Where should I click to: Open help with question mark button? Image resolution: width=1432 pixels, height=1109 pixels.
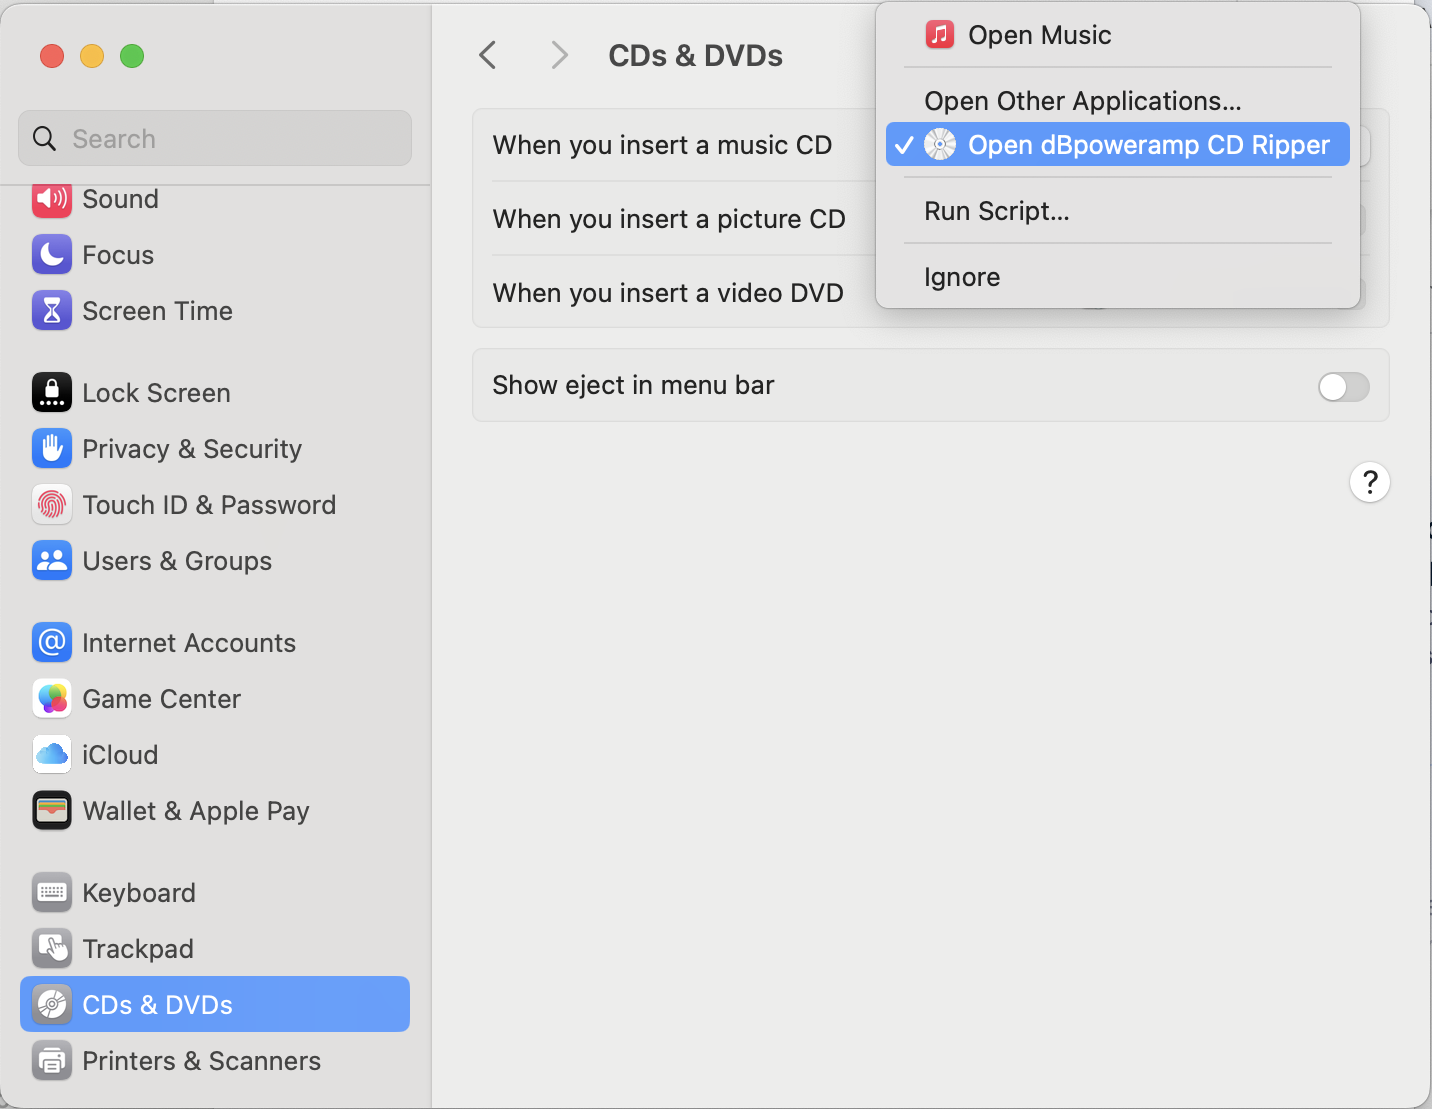coord(1369,482)
